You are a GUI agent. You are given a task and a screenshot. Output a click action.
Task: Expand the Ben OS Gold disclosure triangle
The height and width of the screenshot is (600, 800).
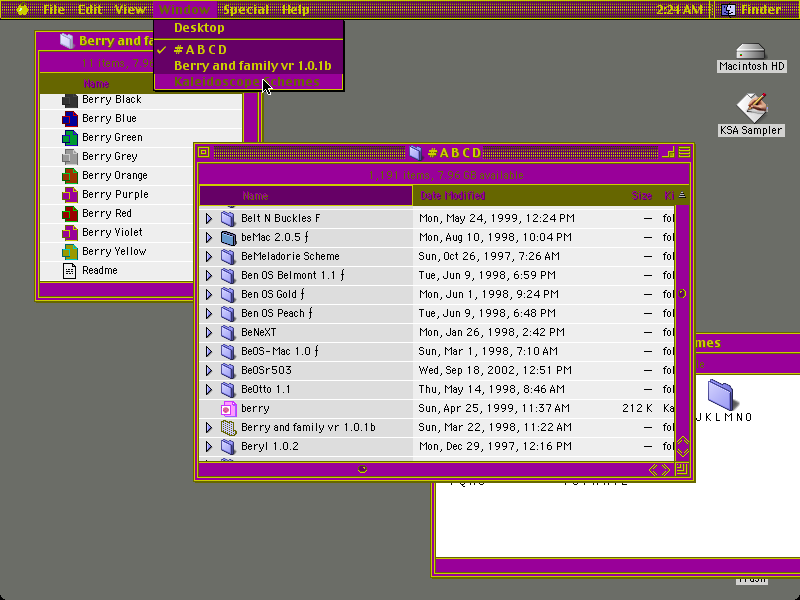coord(209,294)
